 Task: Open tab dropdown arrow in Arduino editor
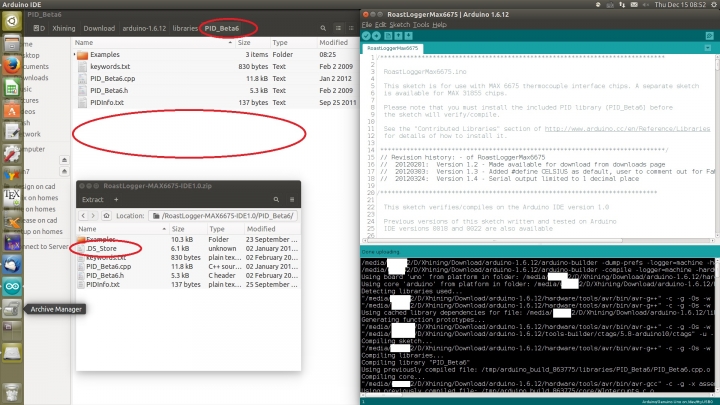coord(708,48)
